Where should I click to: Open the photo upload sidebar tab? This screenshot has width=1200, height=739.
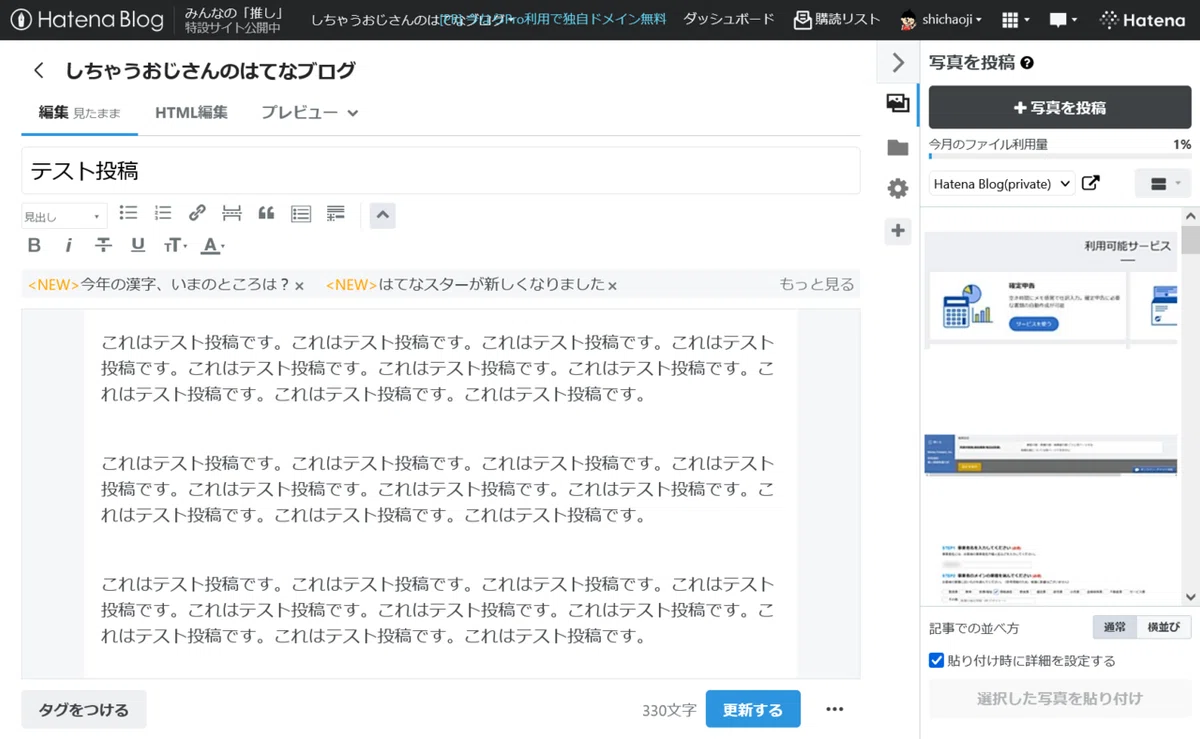pyautogui.click(x=898, y=102)
